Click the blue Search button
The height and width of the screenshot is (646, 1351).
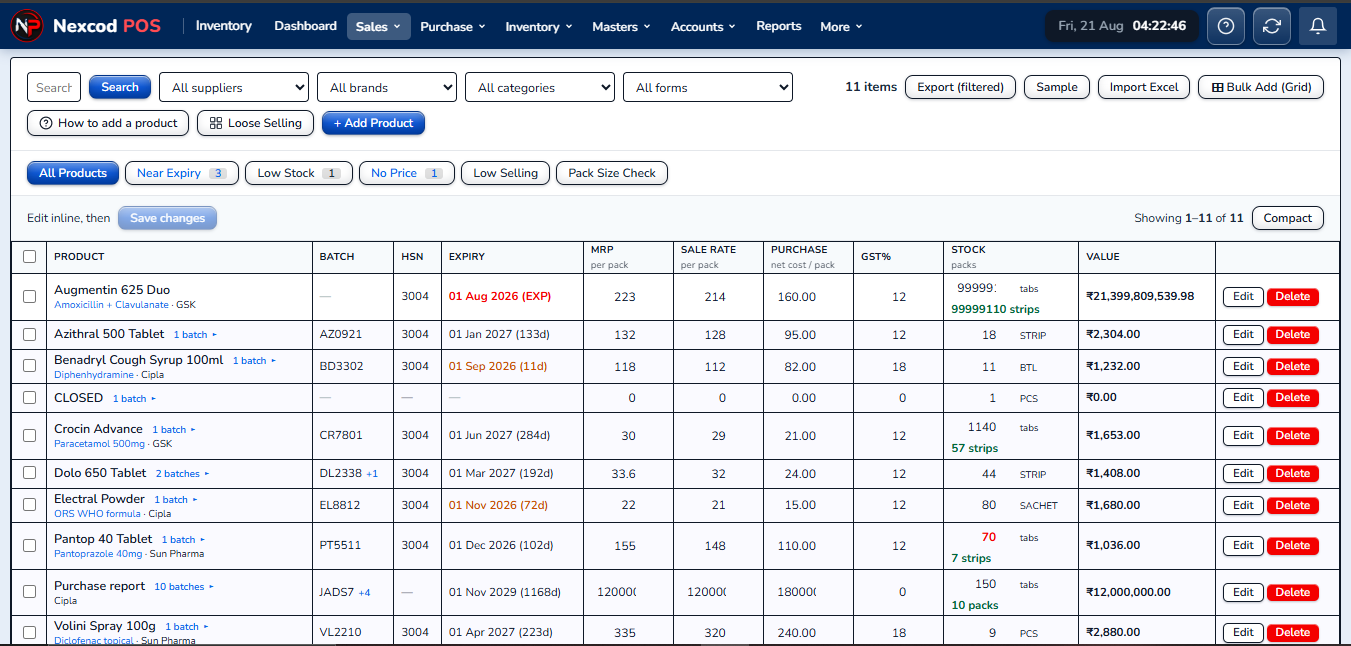coord(120,87)
